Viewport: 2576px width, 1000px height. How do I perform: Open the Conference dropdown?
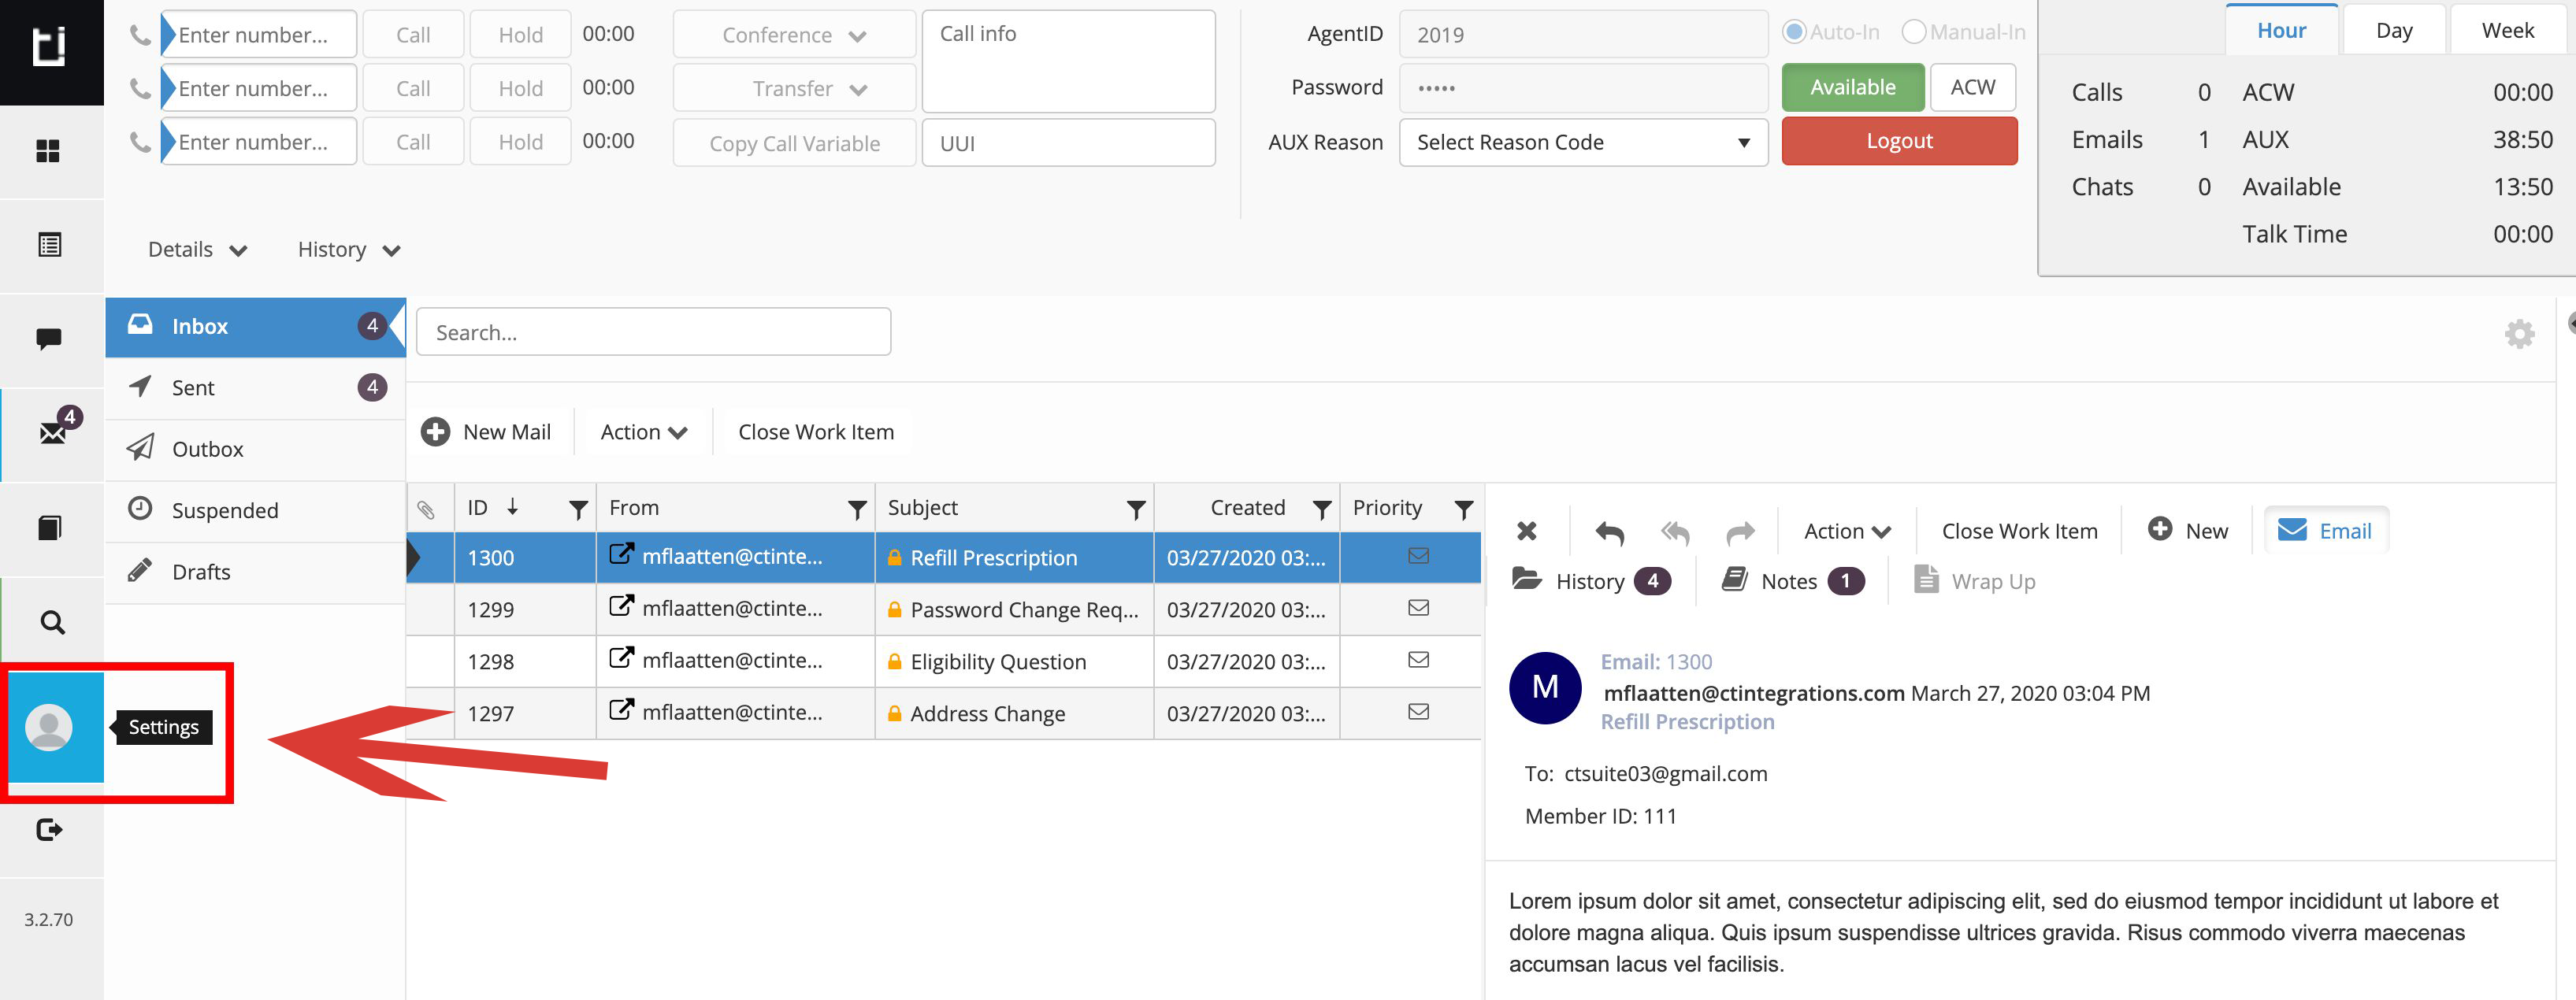pyautogui.click(x=794, y=35)
